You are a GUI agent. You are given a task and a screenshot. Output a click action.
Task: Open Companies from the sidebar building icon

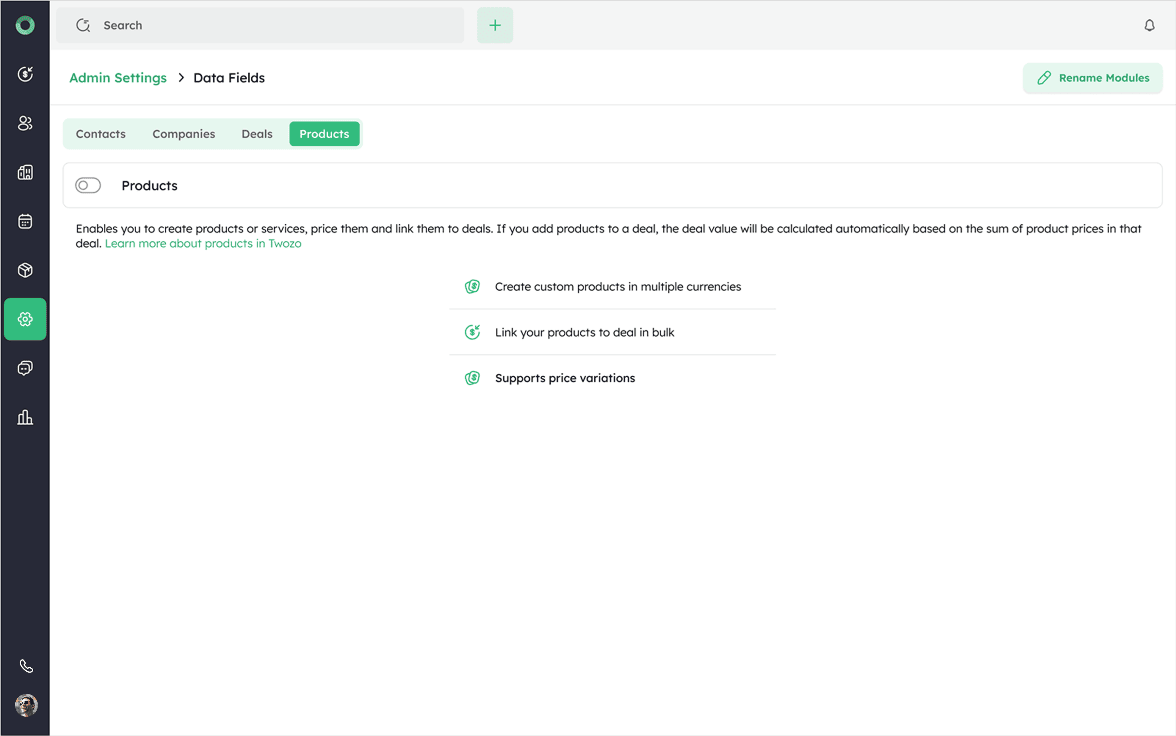[25, 172]
